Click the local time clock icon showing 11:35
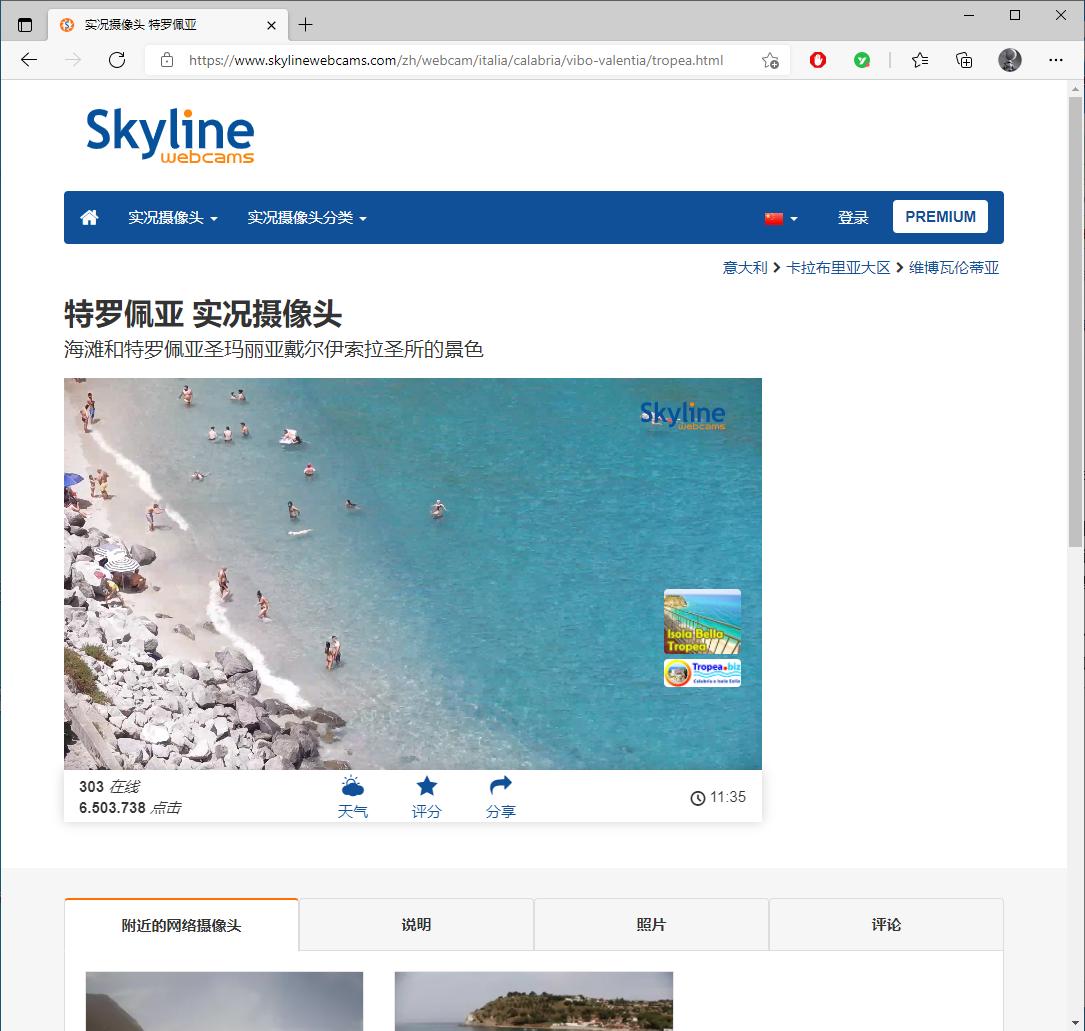The height and width of the screenshot is (1031, 1085). click(698, 797)
